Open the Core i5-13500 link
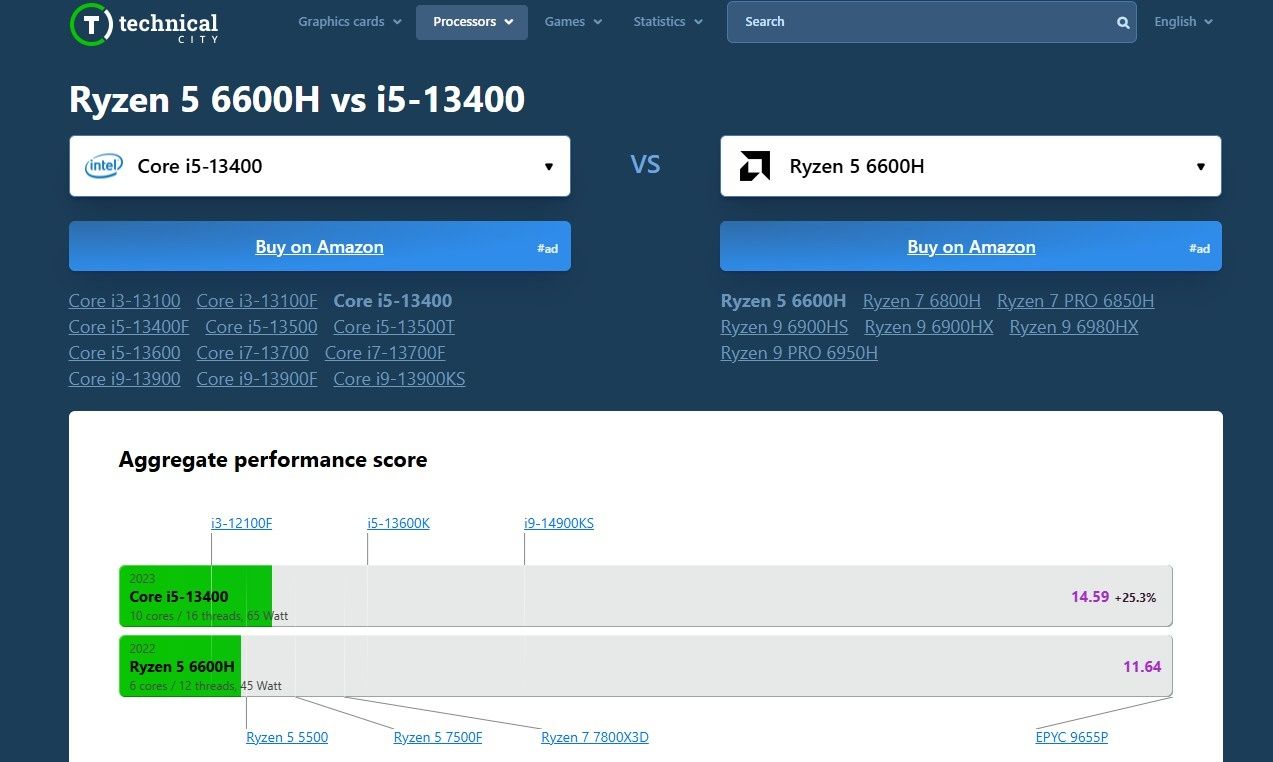1273x762 pixels. point(261,327)
